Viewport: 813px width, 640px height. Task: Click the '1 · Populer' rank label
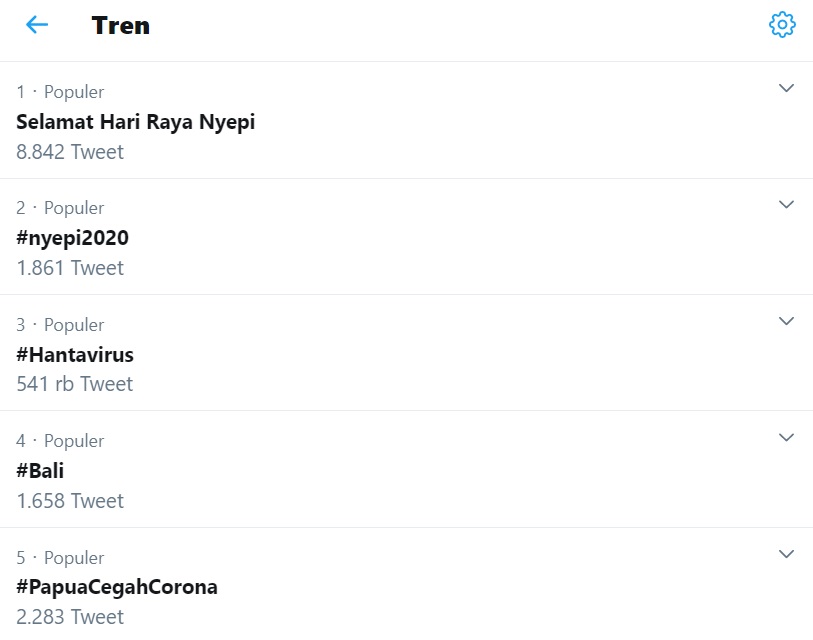click(60, 92)
